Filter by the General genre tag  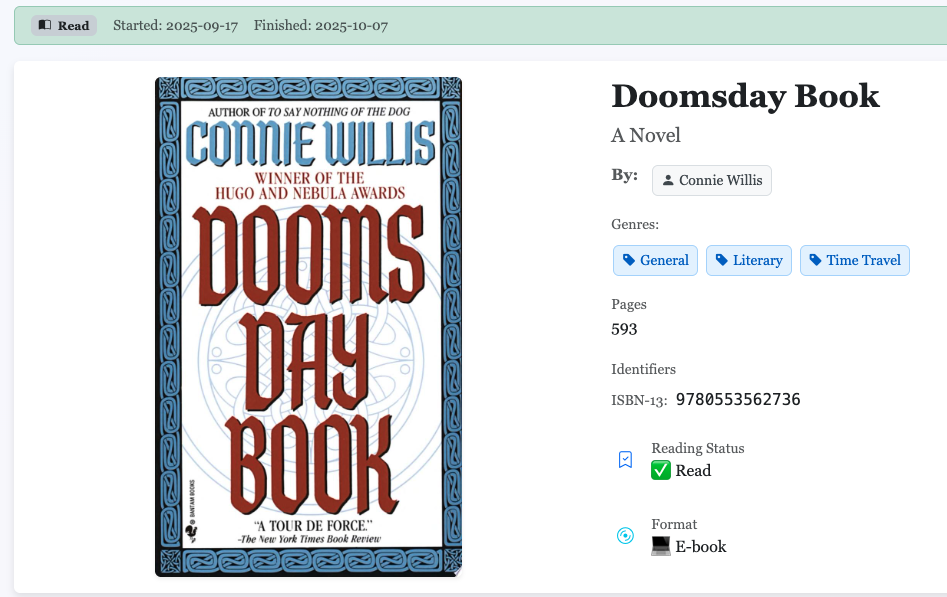(x=655, y=260)
